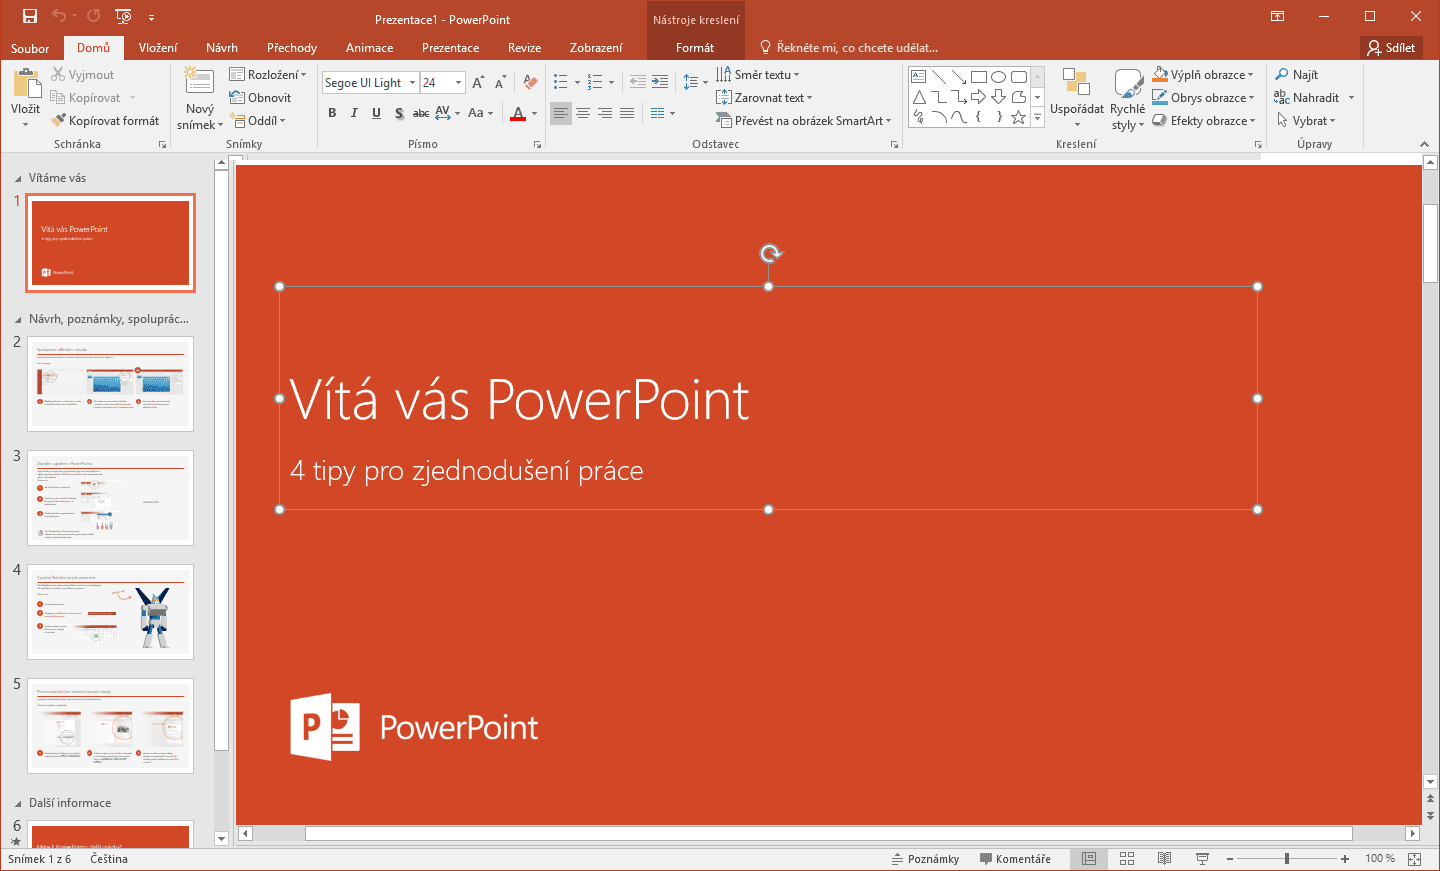Viewport: 1440px width, 871px height.
Task: Select the oval shape in gallery
Action: (x=999, y=77)
